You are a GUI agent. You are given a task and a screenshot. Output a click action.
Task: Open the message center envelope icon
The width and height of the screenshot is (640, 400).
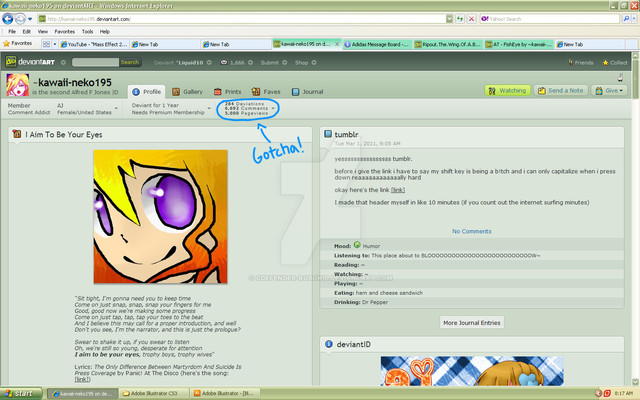(x=224, y=62)
